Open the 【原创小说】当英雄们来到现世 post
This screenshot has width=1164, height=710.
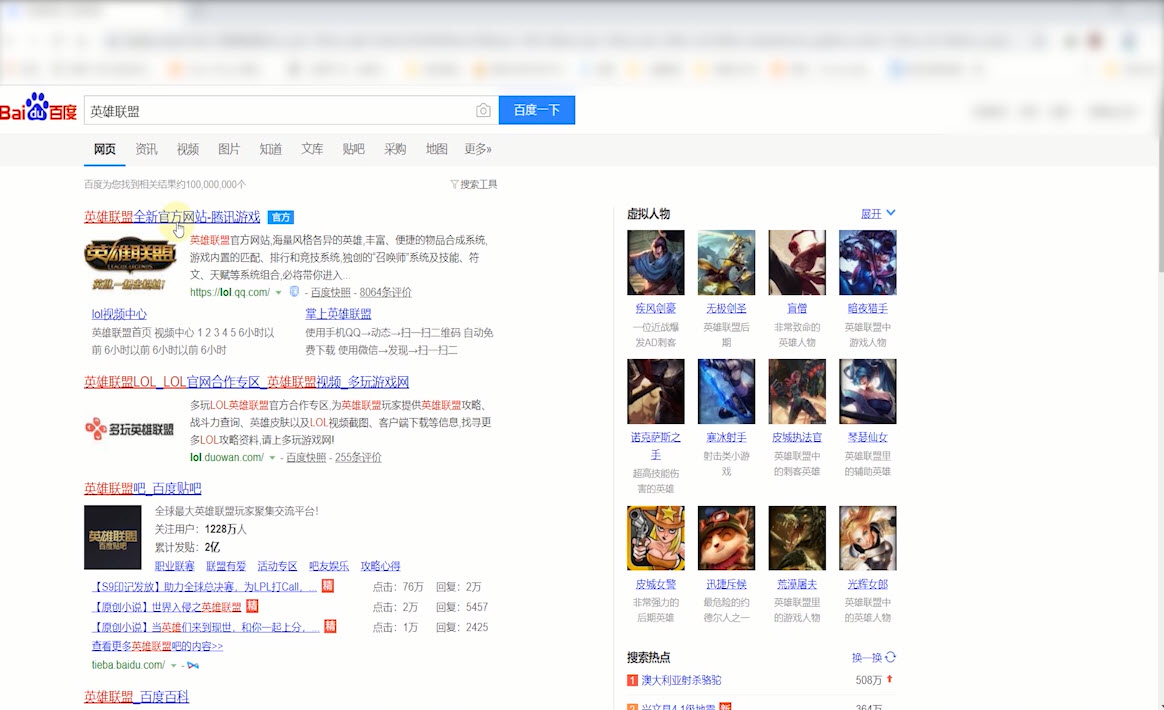pyautogui.click(x=206, y=627)
